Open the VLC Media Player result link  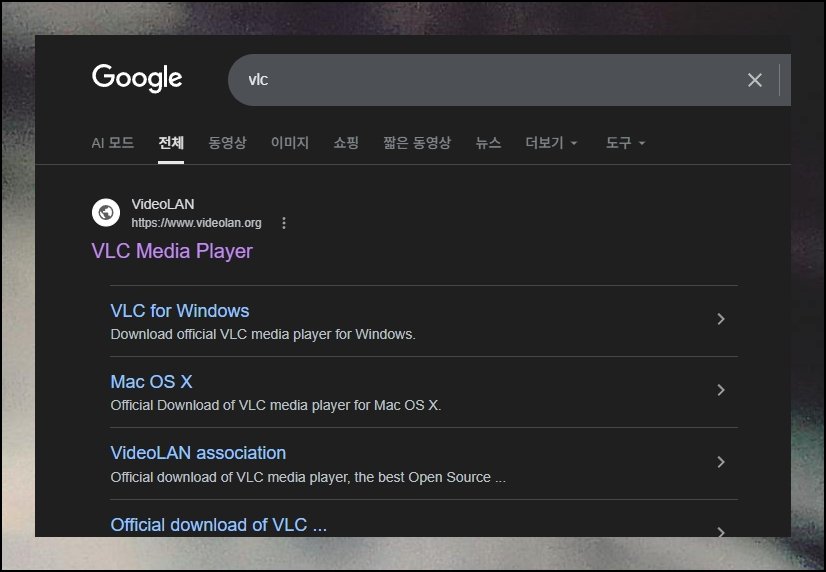coord(172,251)
